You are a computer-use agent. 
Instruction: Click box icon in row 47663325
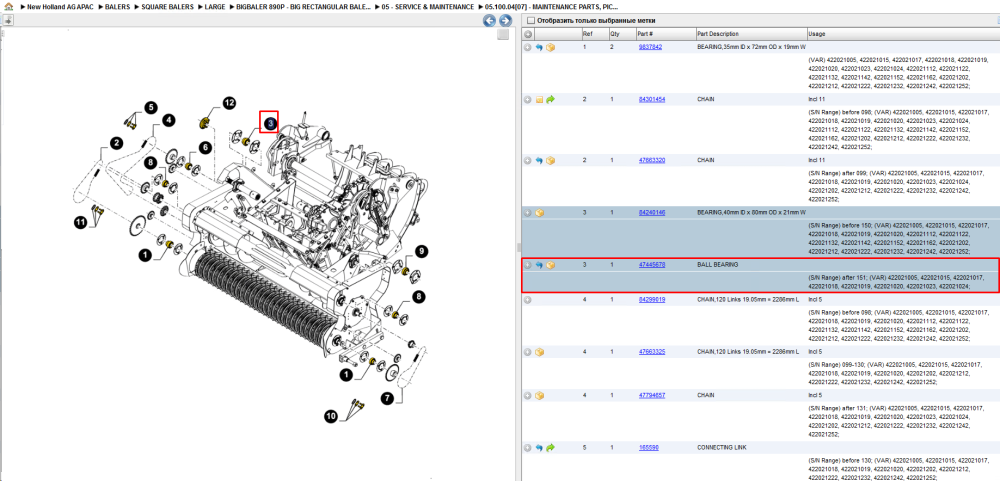pyautogui.click(x=539, y=352)
